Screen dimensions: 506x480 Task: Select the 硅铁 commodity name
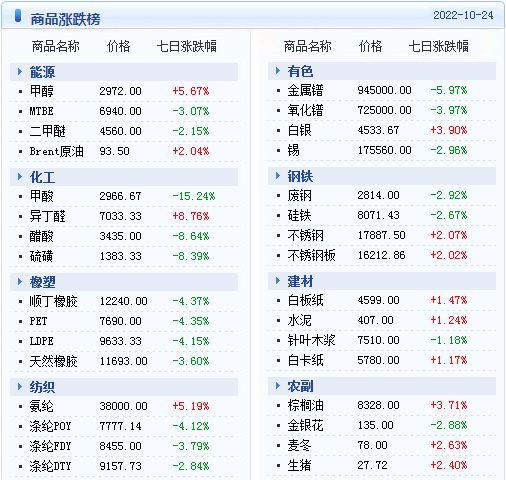point(300,215)
